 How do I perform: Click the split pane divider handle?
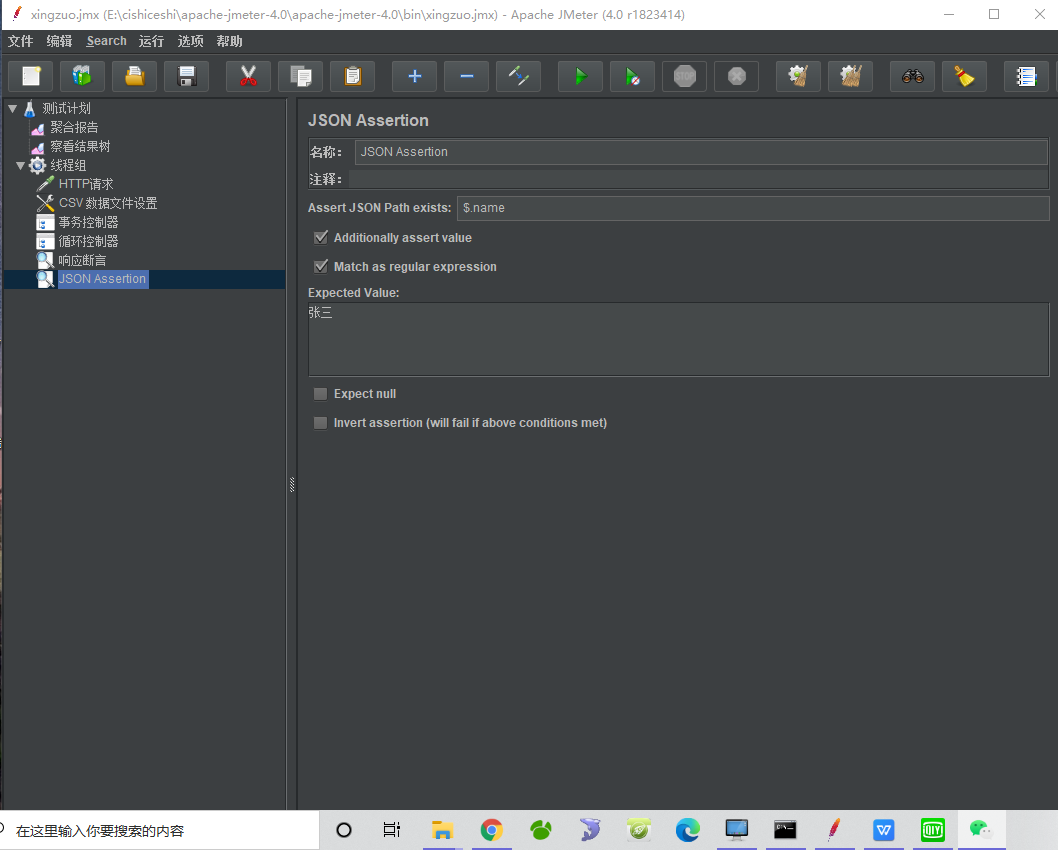point(292,484)
